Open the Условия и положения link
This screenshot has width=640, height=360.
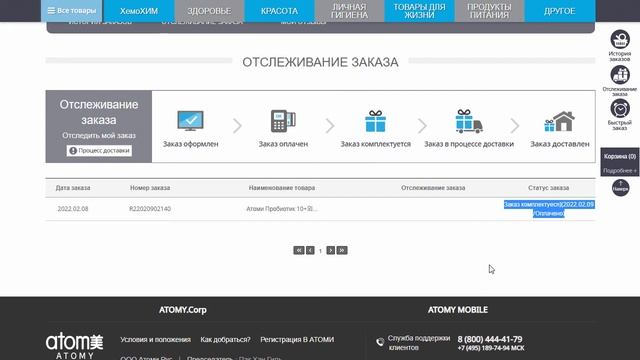[156, 340]
